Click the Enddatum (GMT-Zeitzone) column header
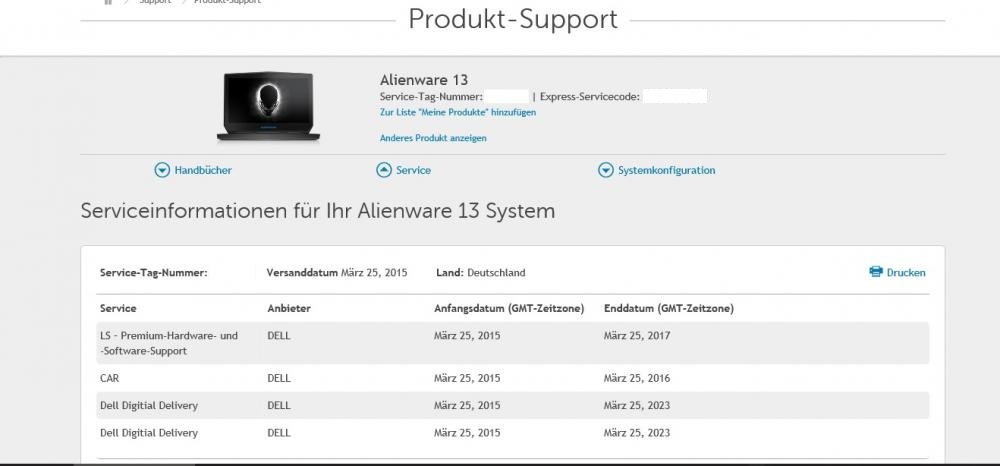This screenshot has height=466, width=1000. click(669, 309)
